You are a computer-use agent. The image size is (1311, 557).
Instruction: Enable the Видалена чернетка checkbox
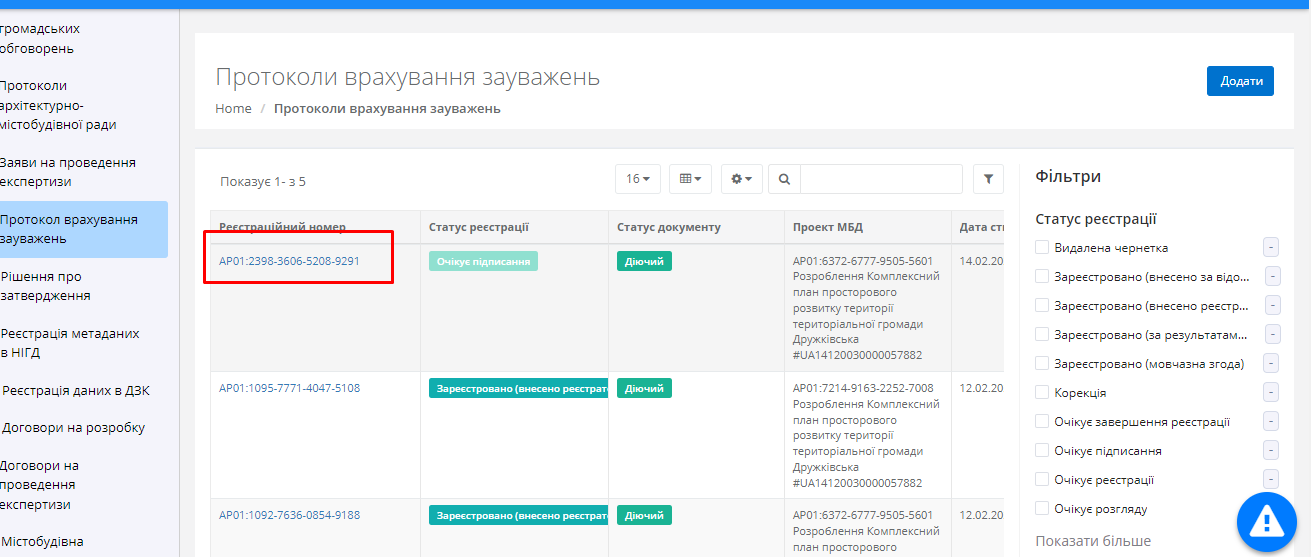1042,248
